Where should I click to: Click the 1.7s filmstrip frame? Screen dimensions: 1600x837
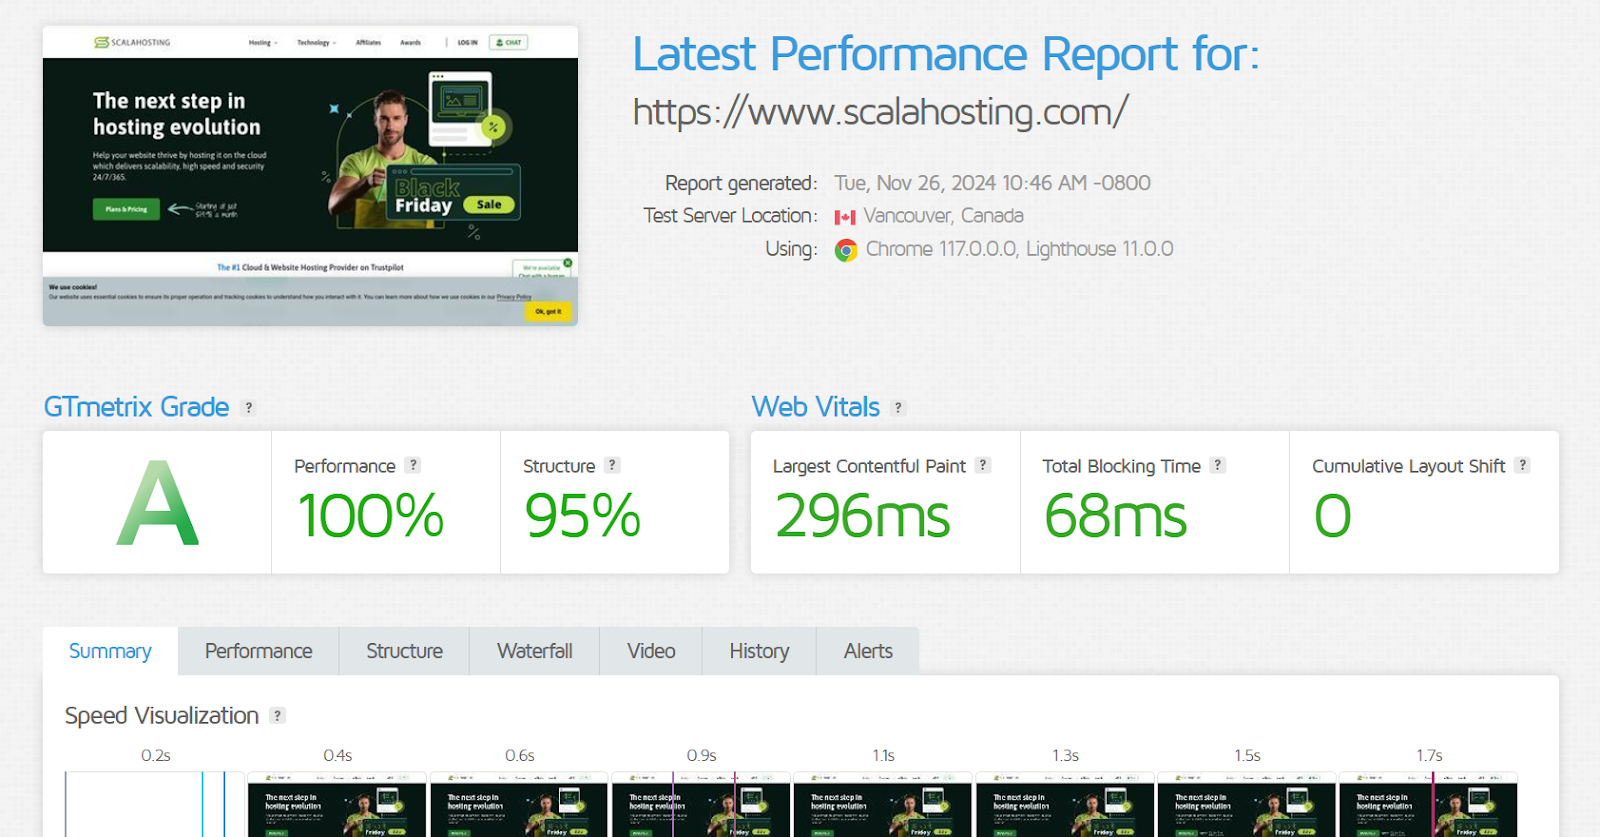1429,804
